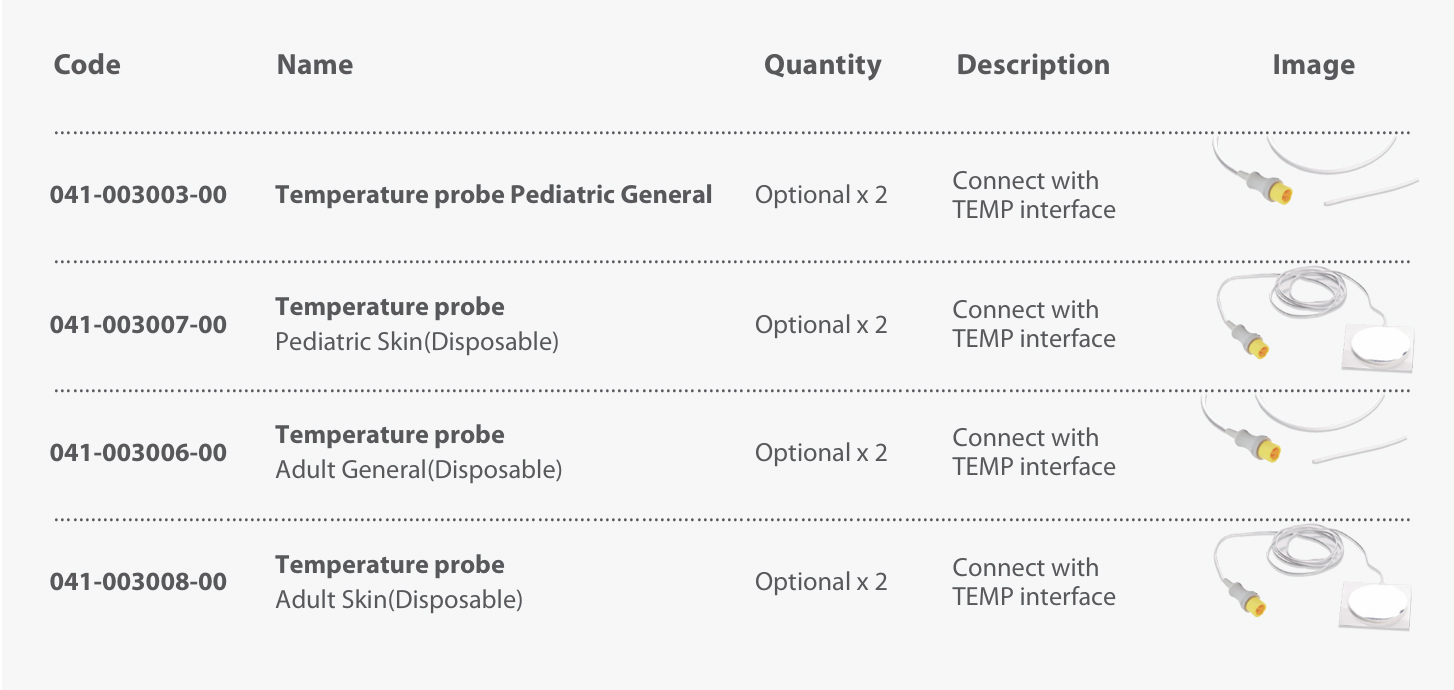Click Optional x 2 for code 041-003003-00
Image resolution: width=1454 pixels, height=690 pixels.
tap(820, 195)
